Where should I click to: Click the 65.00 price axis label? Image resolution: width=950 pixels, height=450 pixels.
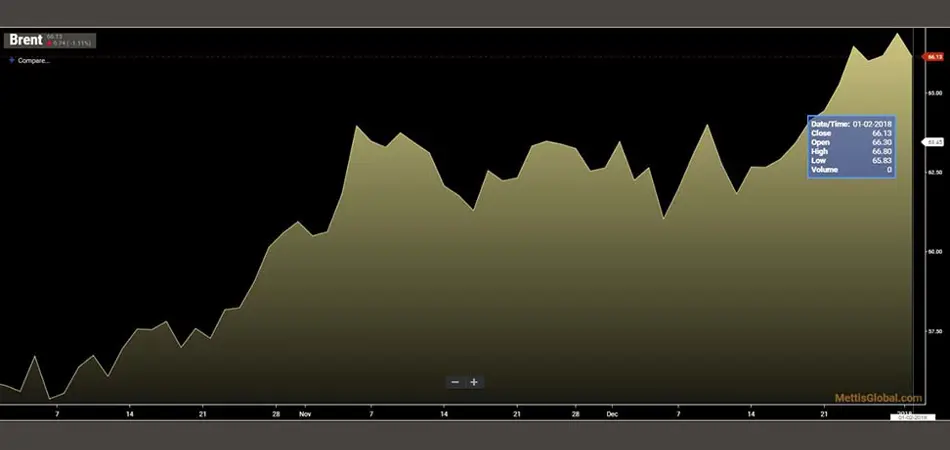click(935, 93)
